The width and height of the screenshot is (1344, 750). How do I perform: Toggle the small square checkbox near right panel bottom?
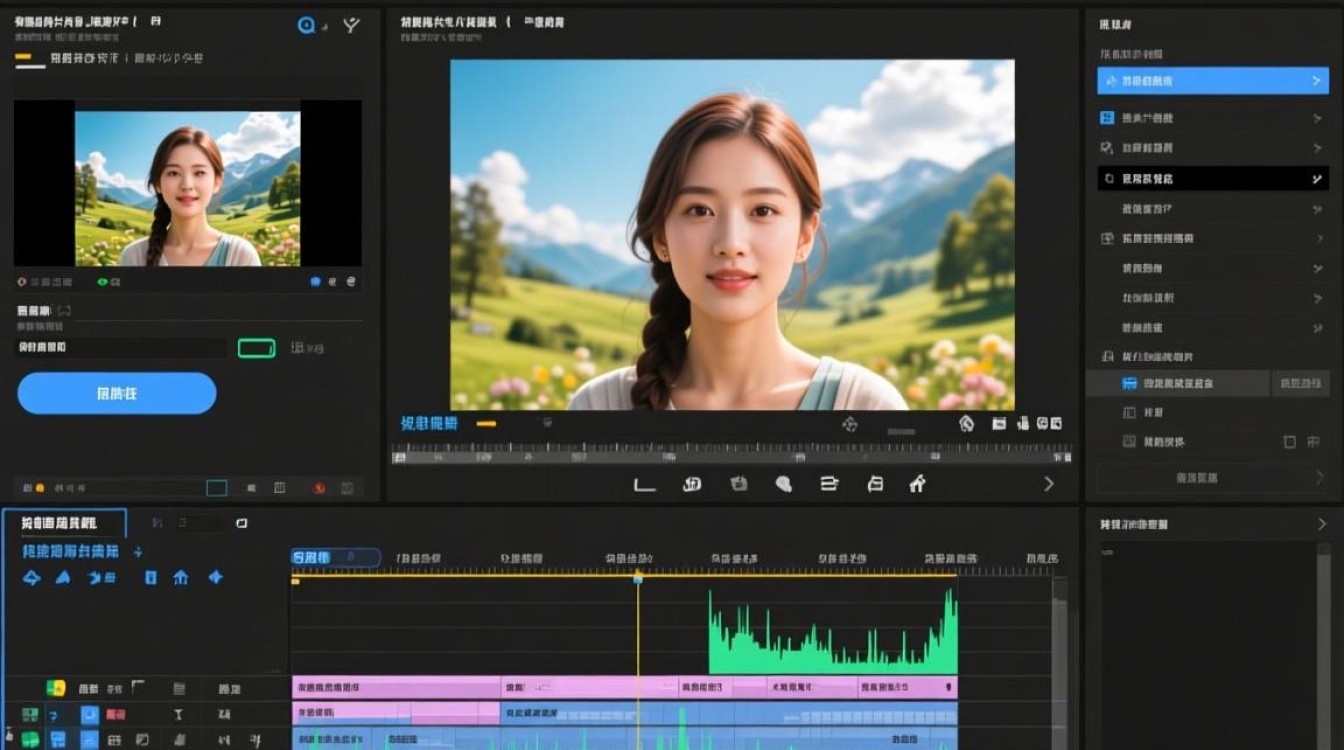coord(1289,442)
